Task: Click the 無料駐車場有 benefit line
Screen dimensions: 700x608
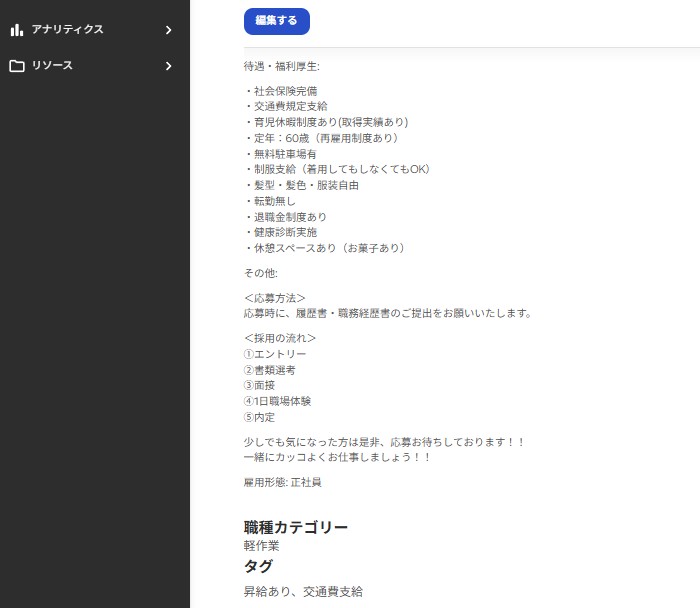Action: pyautogui.click(x=280, y=154)
